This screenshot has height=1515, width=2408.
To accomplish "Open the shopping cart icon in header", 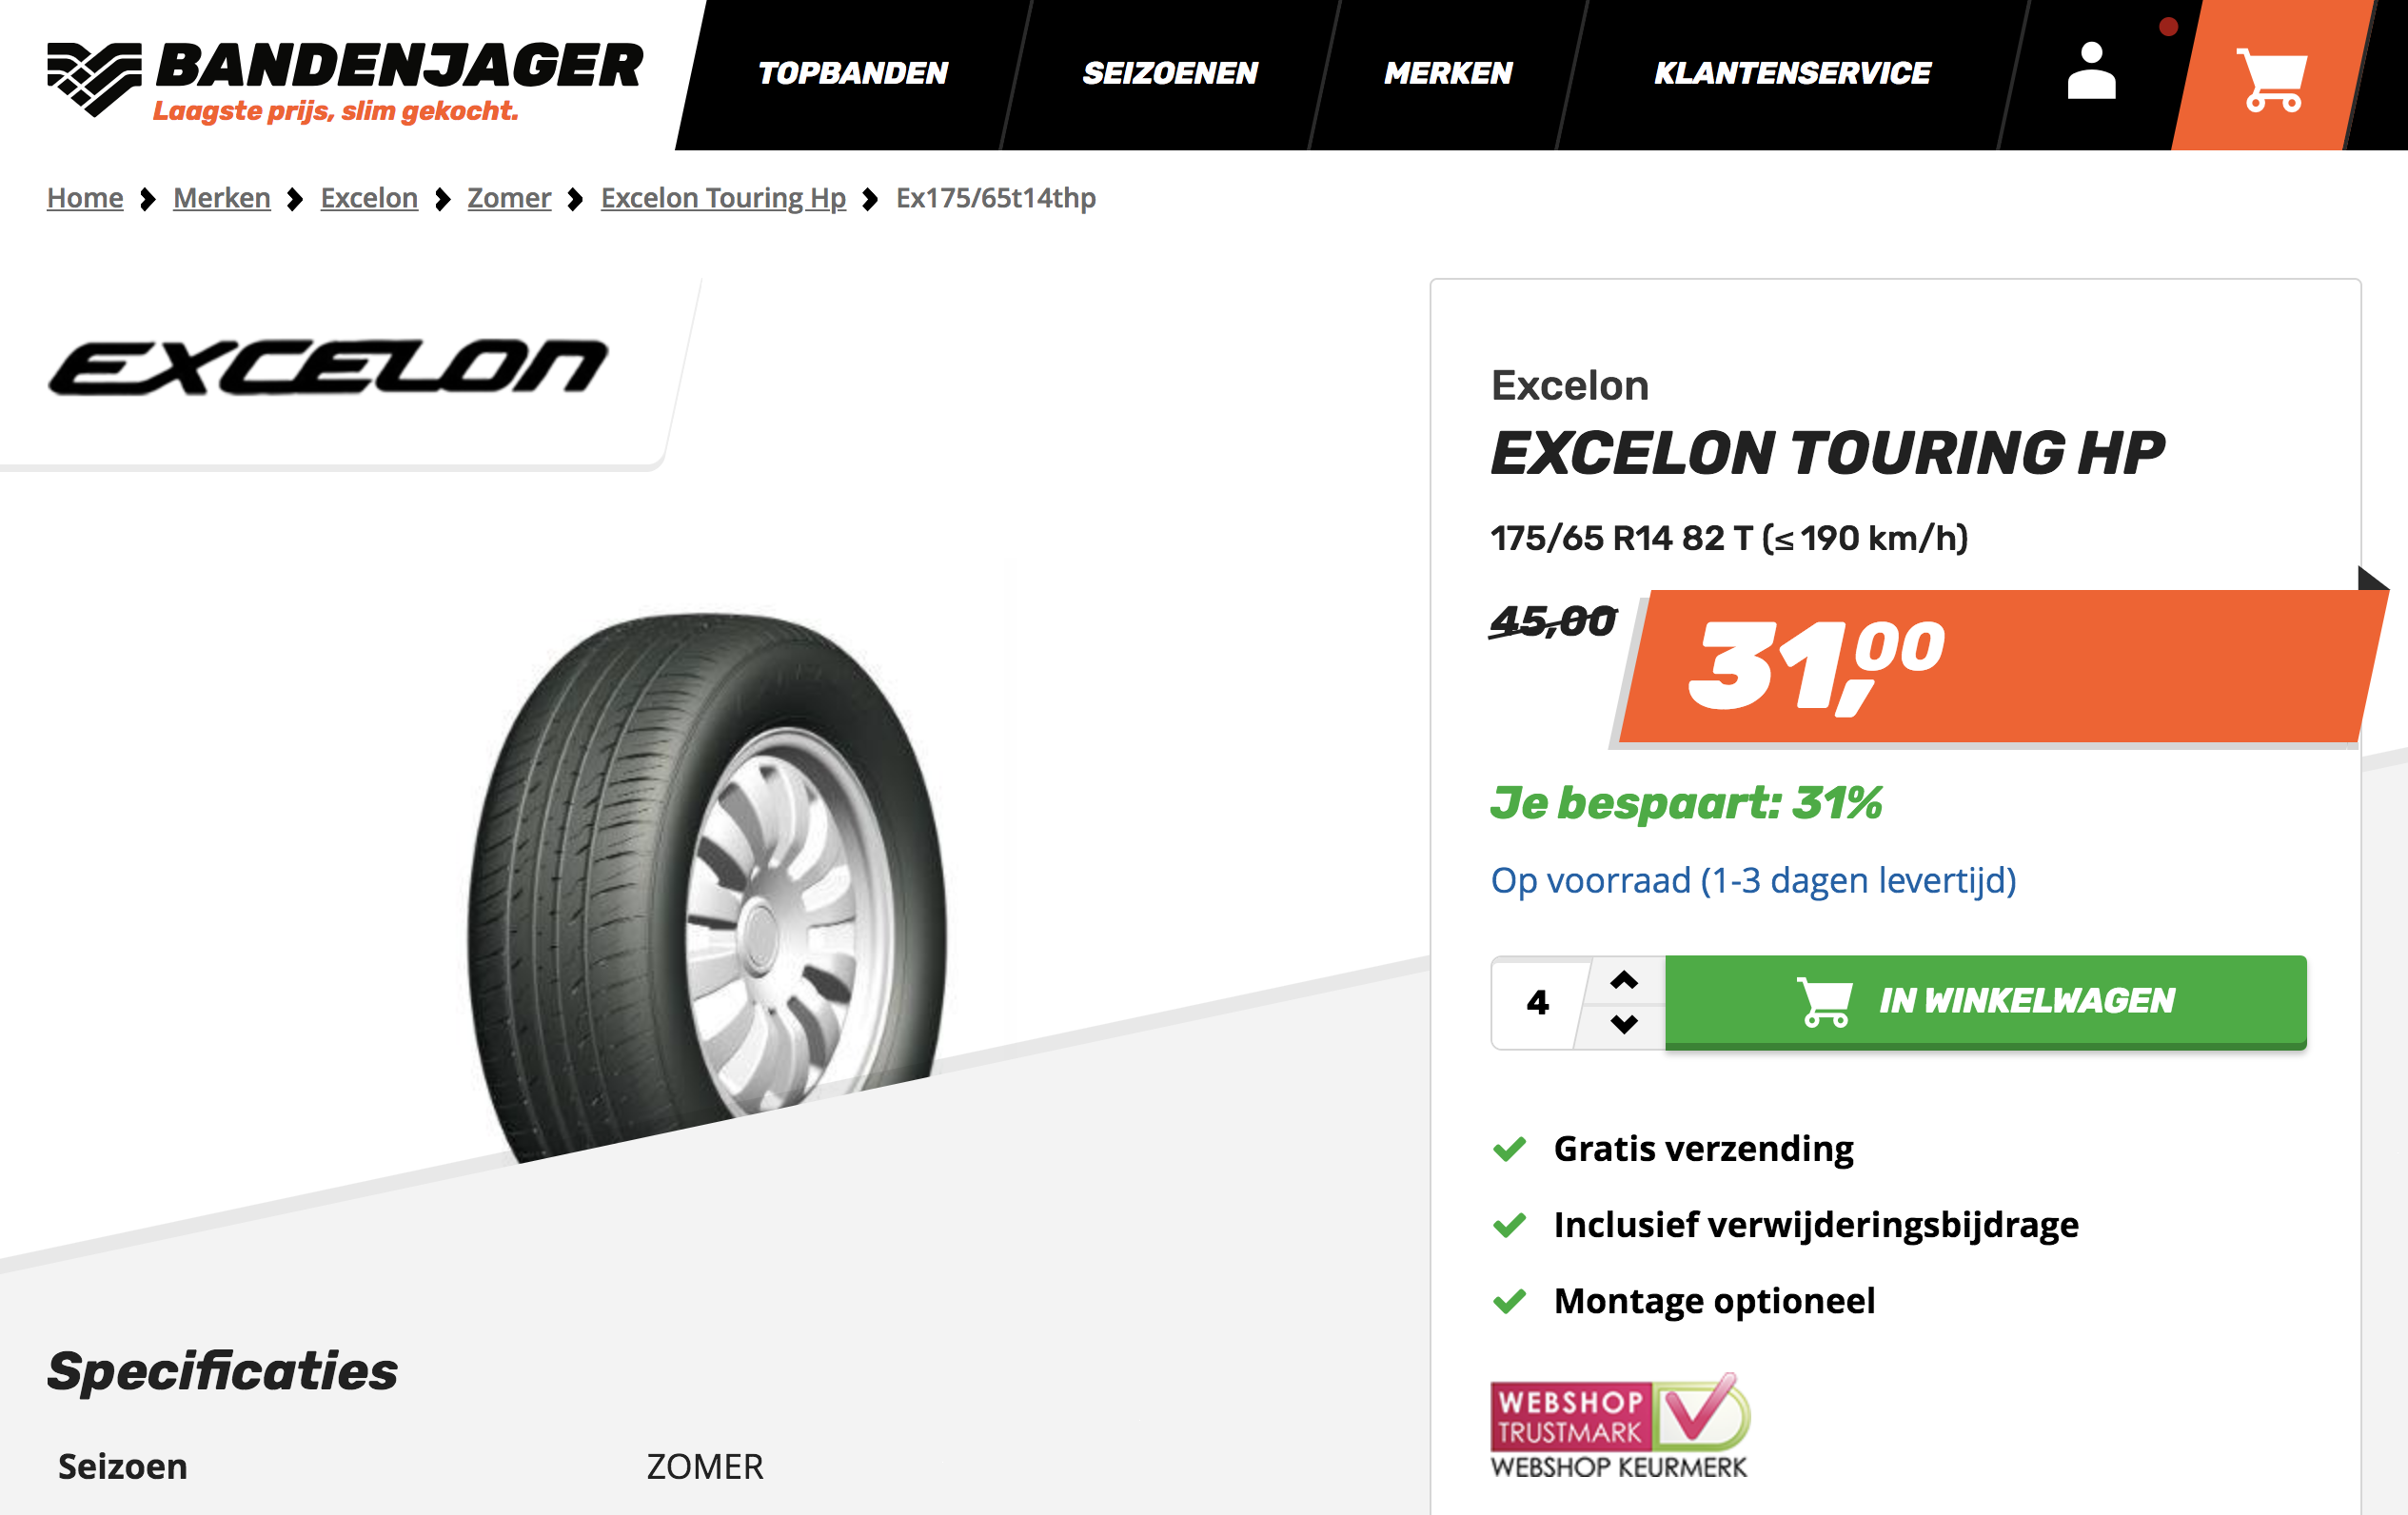I will 2272,78.
